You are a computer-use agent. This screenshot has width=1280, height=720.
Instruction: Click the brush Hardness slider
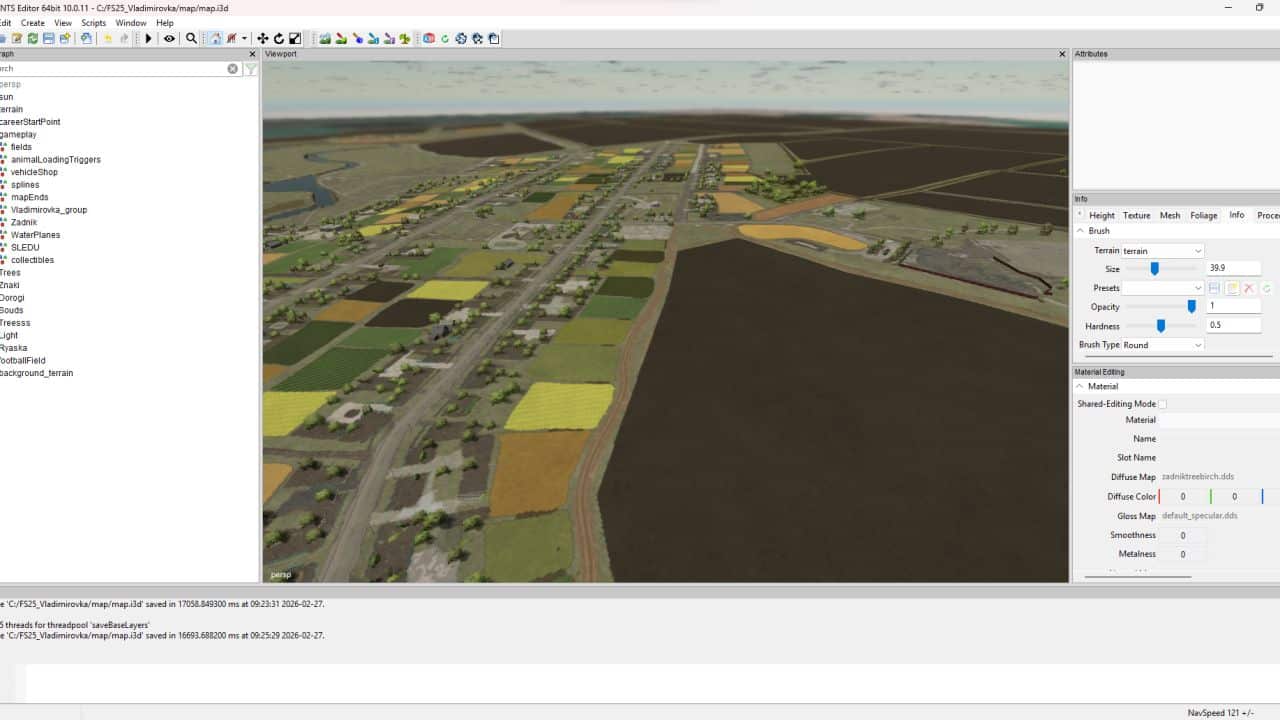1161,326
